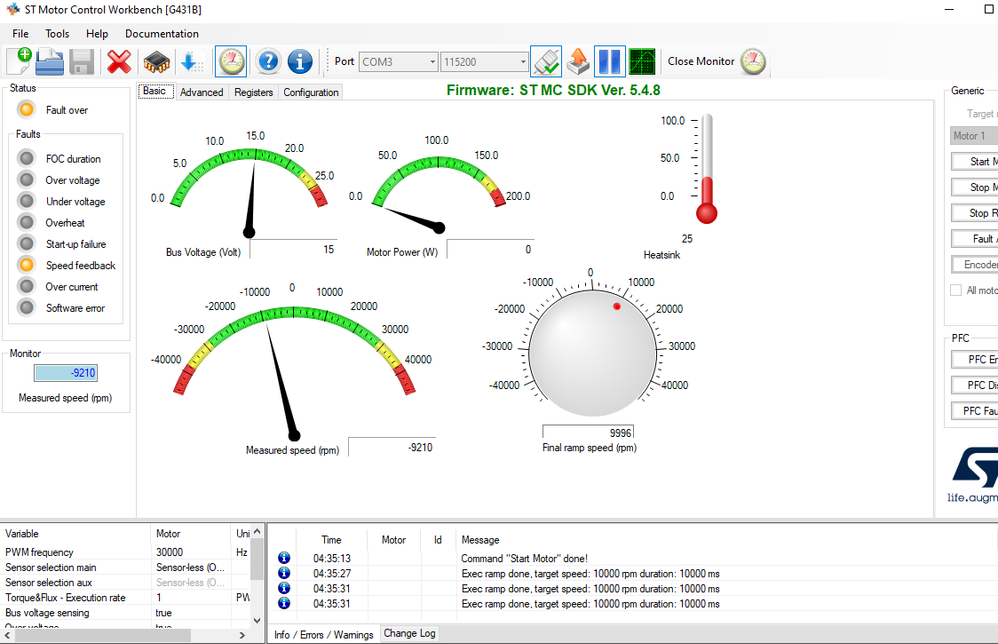Click the Over current fault LED
This screenshot has height=644, width=998.
26,286
